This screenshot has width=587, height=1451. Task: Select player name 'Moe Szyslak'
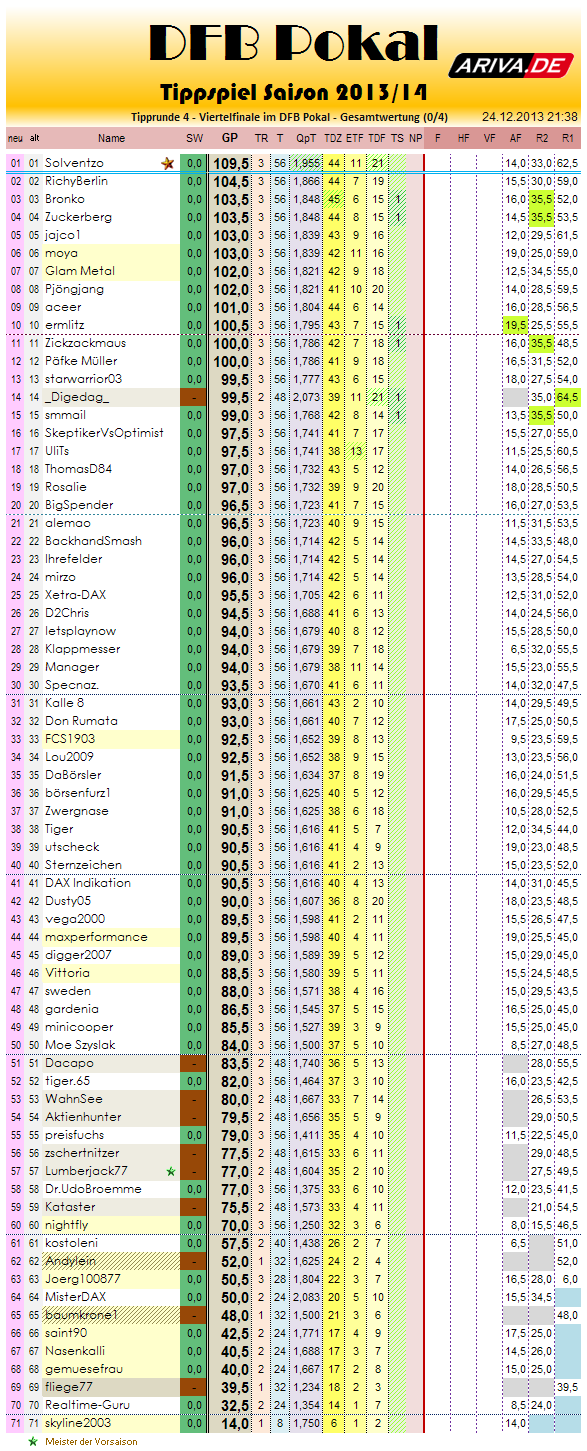click(80, 1045)
